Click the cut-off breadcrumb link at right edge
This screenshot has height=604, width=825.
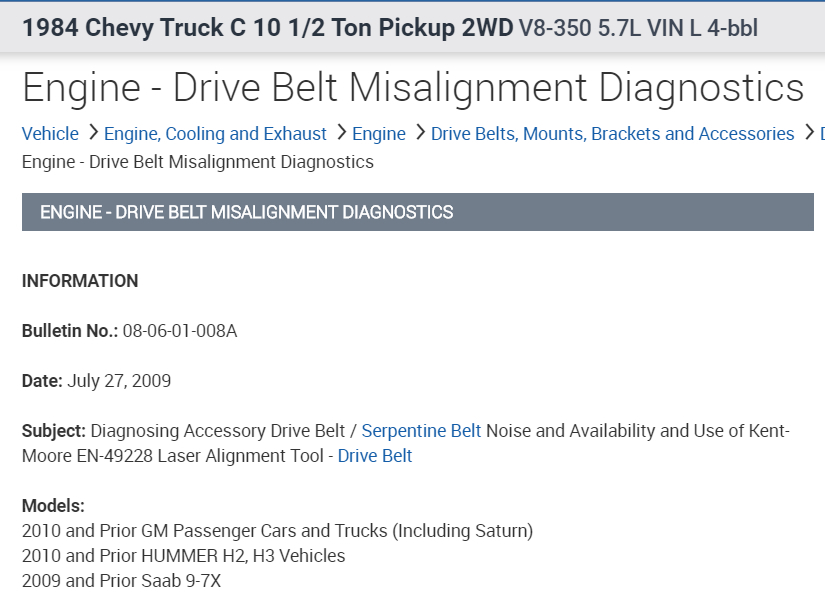821,134
